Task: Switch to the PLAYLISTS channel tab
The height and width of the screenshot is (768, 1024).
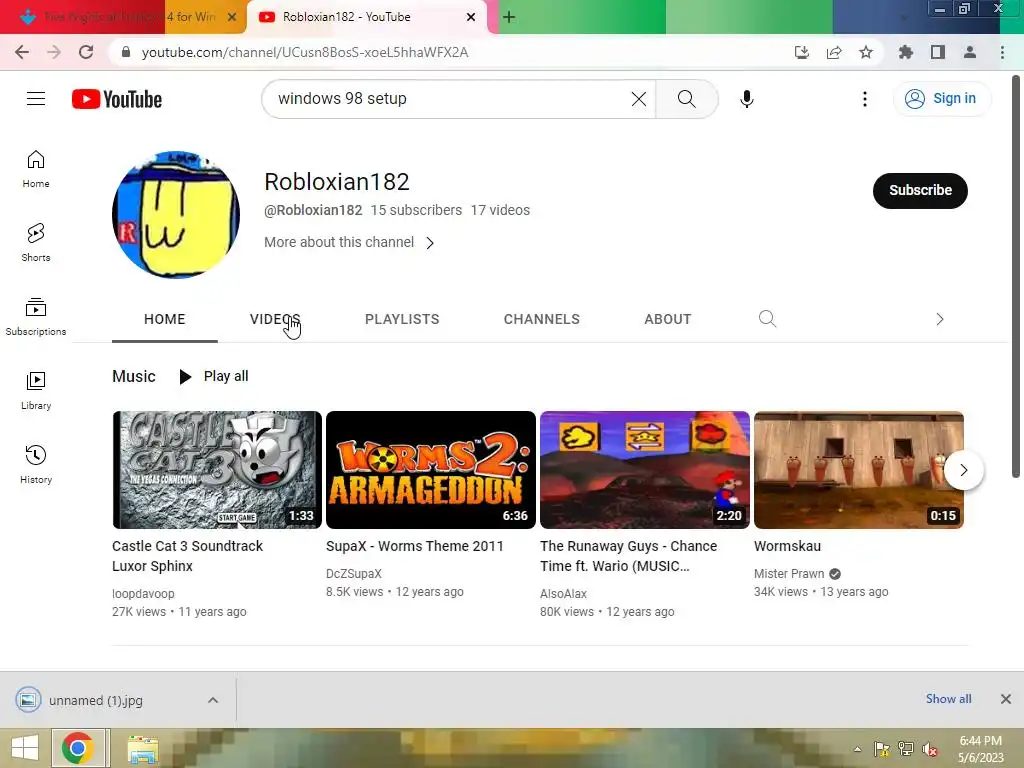Action: point(402,319)
